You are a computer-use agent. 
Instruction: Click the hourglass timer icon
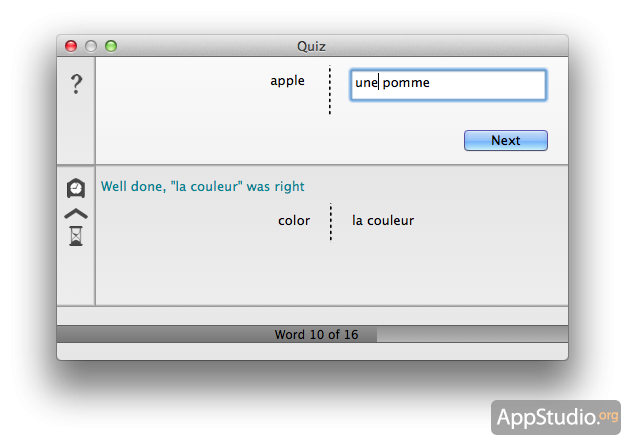coord(76,235)
